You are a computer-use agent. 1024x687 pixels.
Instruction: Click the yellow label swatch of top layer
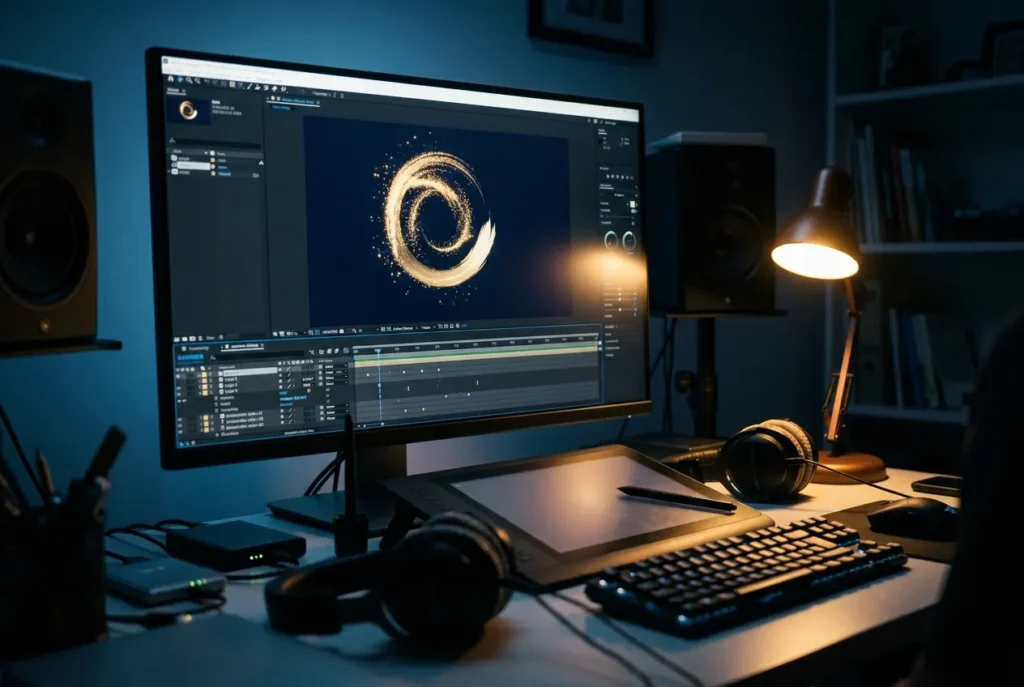pyautogui.click(x=204, y=375)
